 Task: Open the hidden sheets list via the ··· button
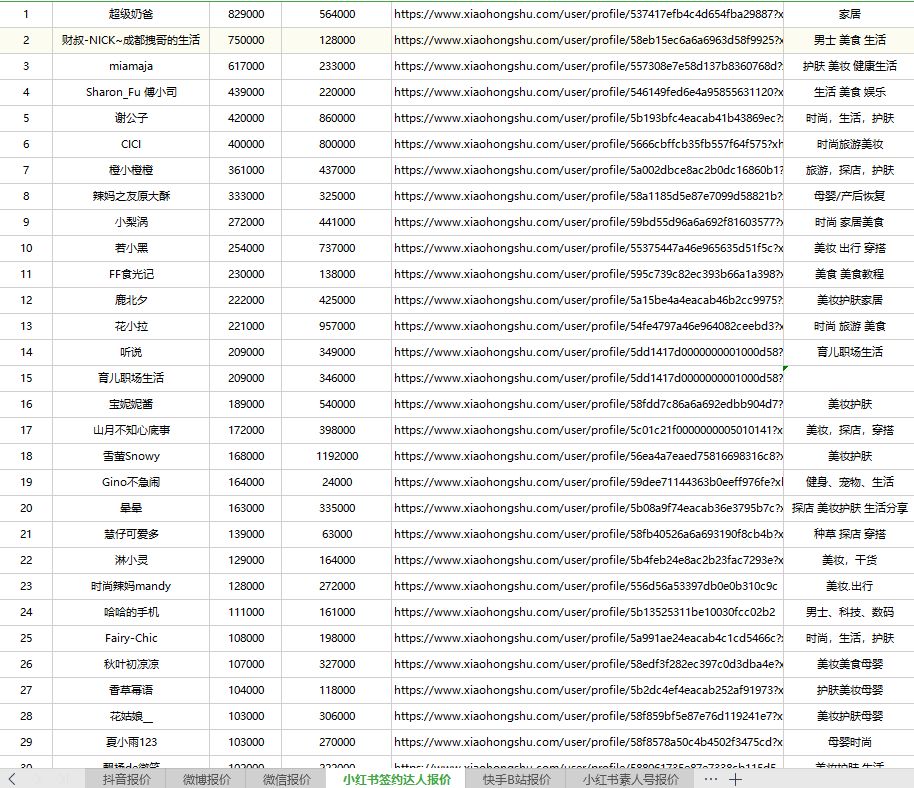tap(709, 778)
